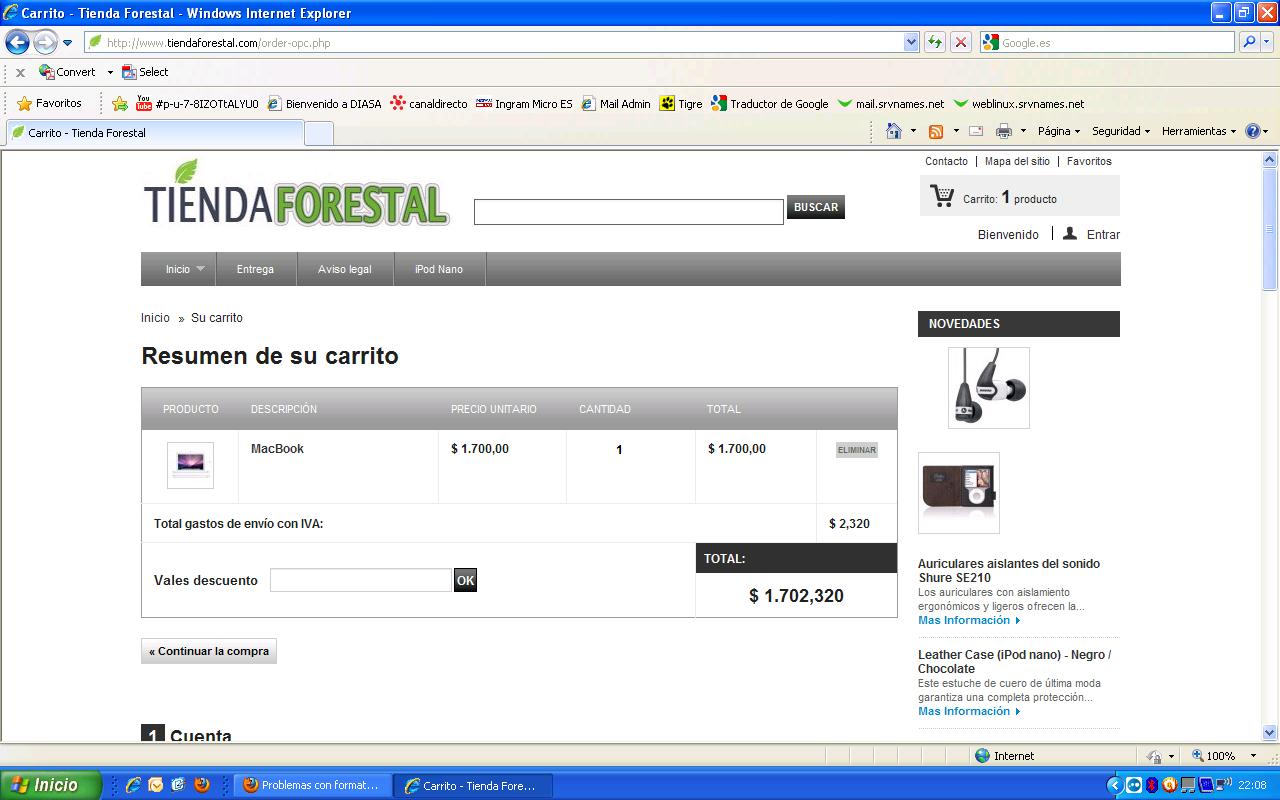
Task: Open the Aviso legal navigation item
Action: click(345, 269)
